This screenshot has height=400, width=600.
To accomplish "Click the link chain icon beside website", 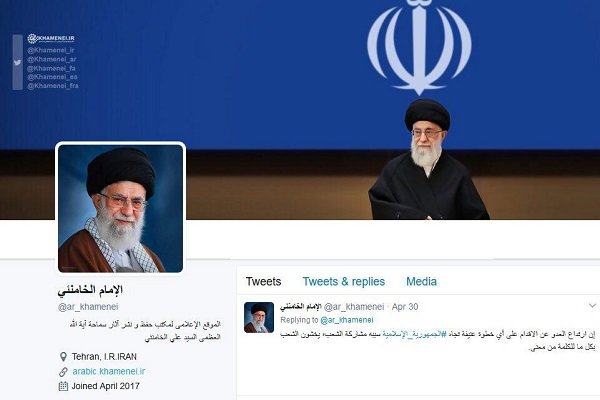I will click(64, 371).
